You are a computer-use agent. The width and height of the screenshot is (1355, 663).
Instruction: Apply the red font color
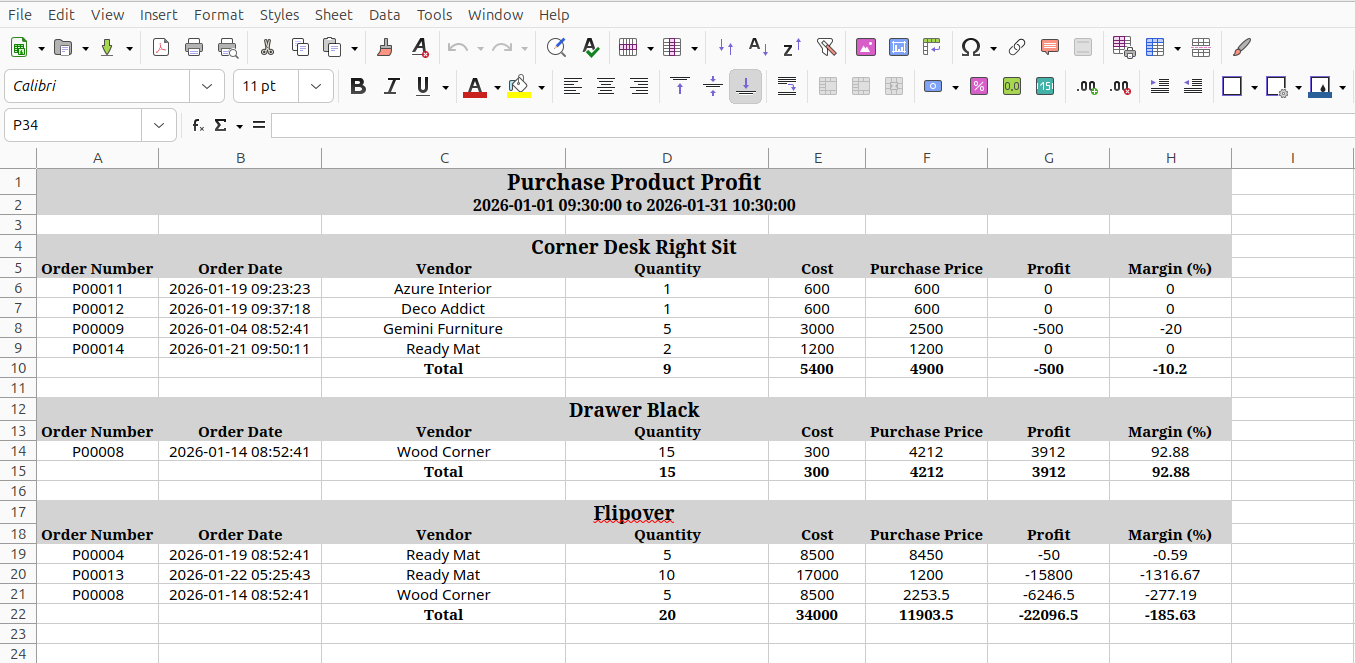[475, 86]
